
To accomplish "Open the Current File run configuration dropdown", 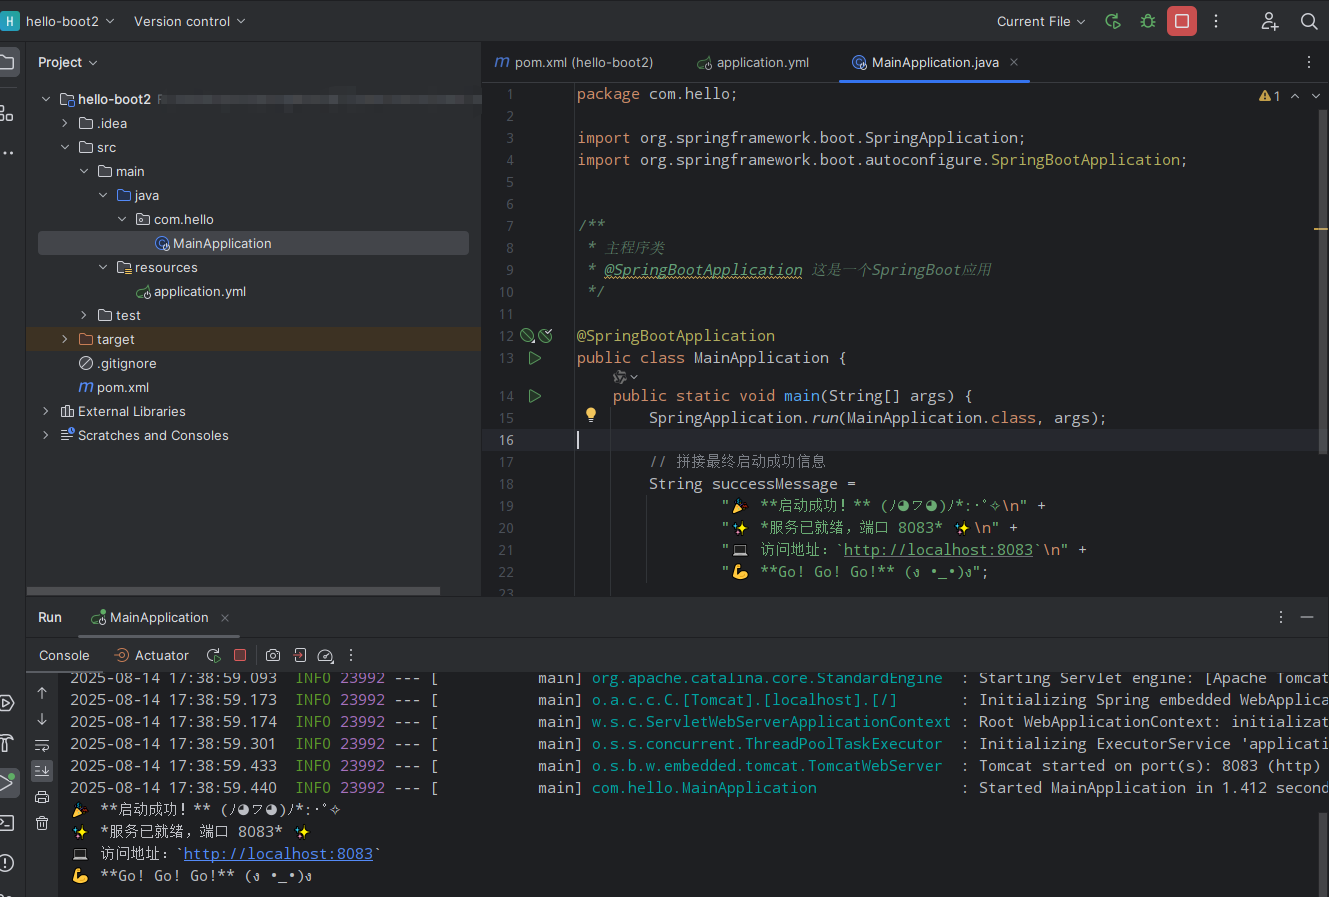I will 1041,21.
